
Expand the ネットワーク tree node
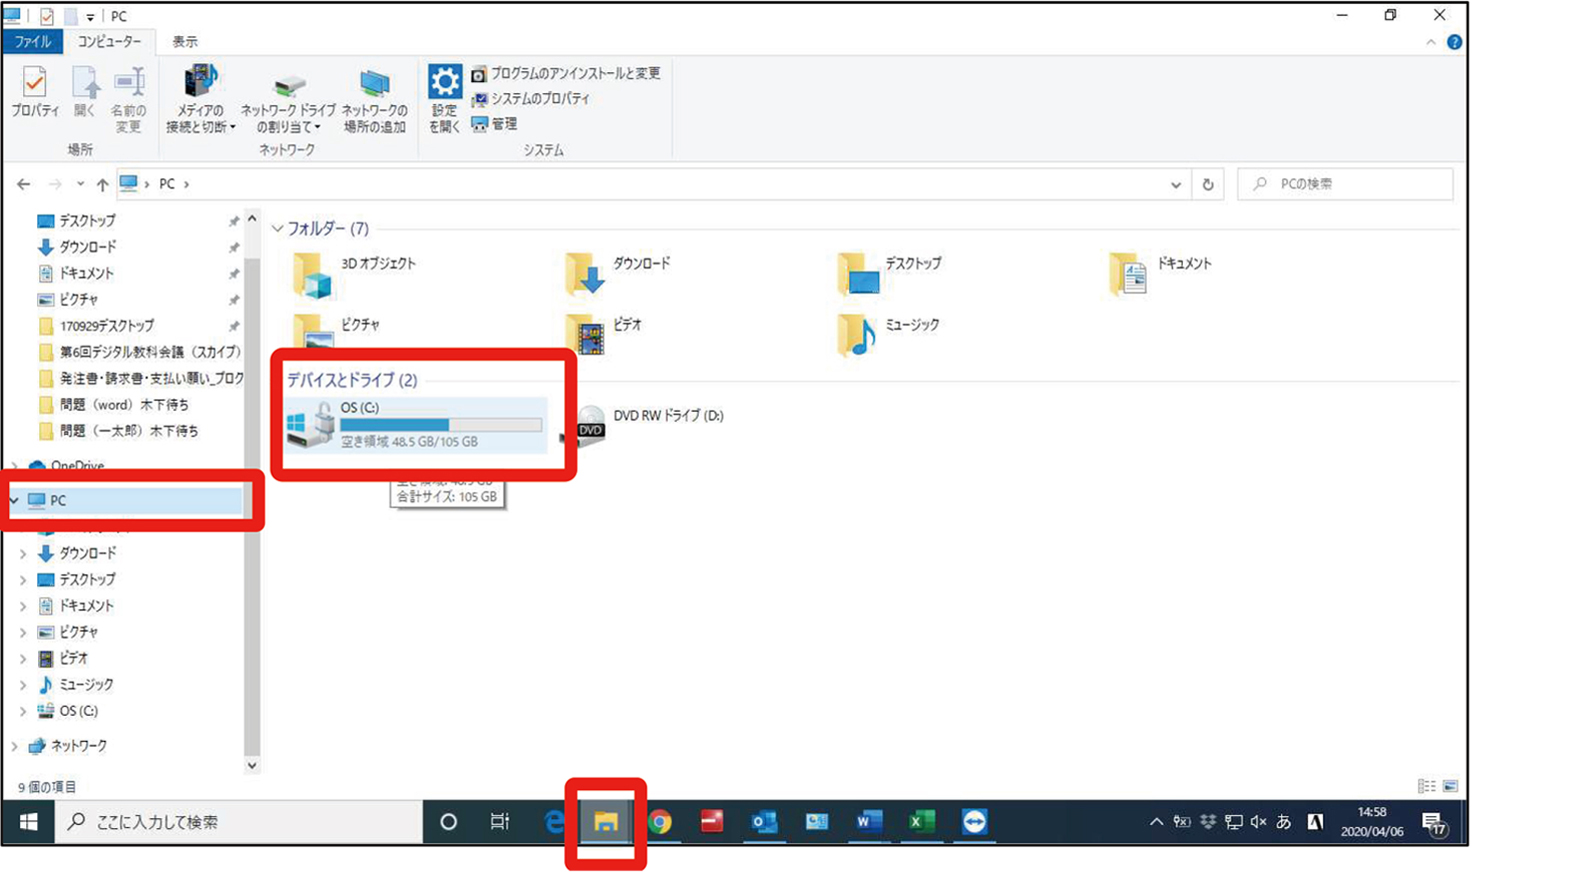tap(15, 746)
